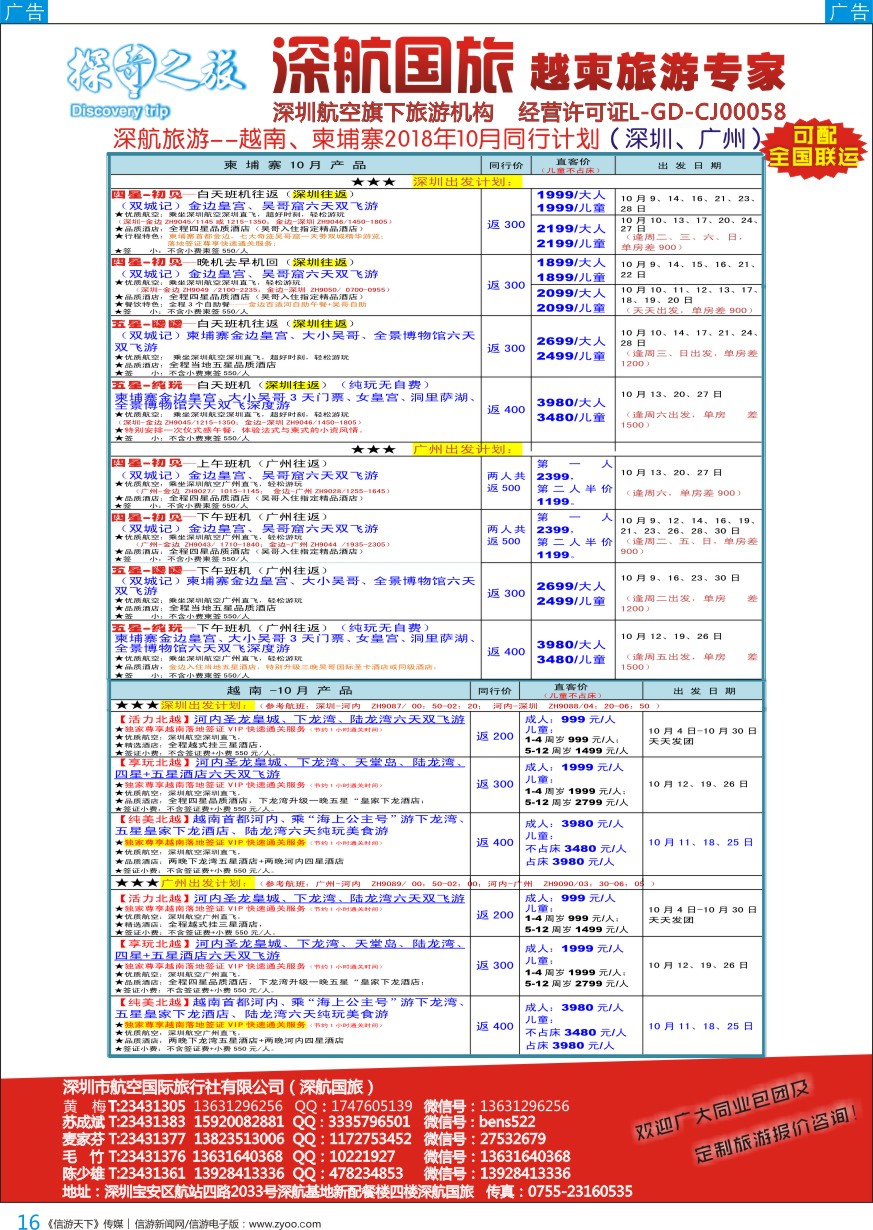The width and height of the screenshot is (873, 1230).
Task: Select dates 10月9、16、23、30日
Action: [x=680, y=578]
